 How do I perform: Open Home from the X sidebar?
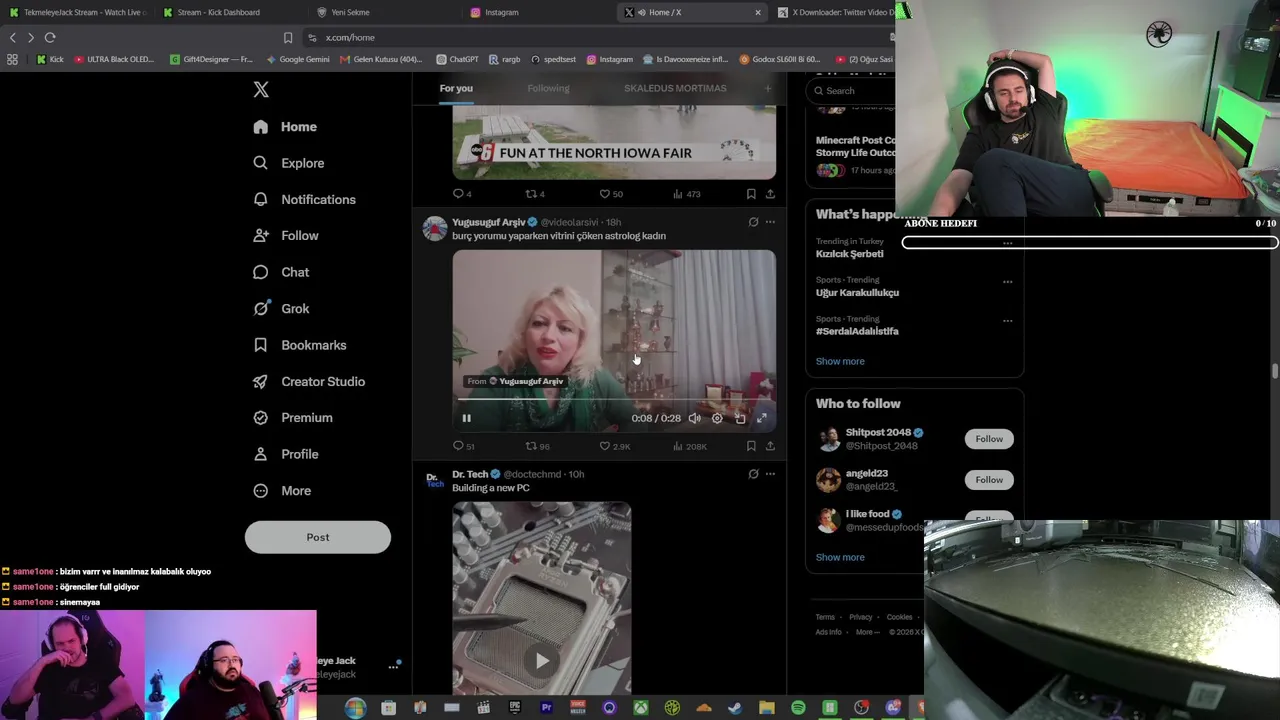pos(285,127)
